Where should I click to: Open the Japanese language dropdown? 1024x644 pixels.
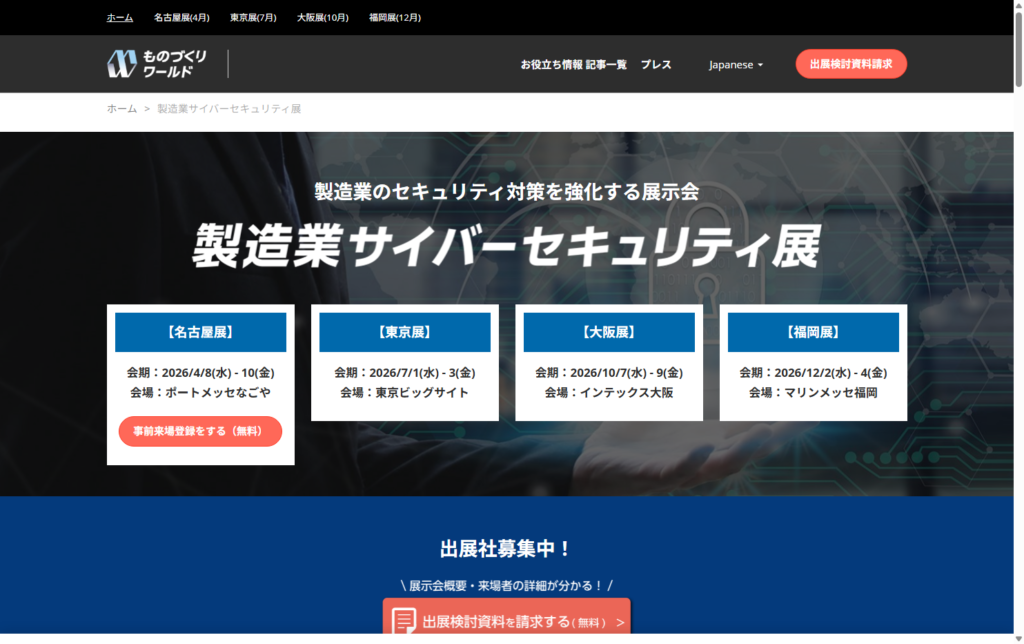point(736,64)
